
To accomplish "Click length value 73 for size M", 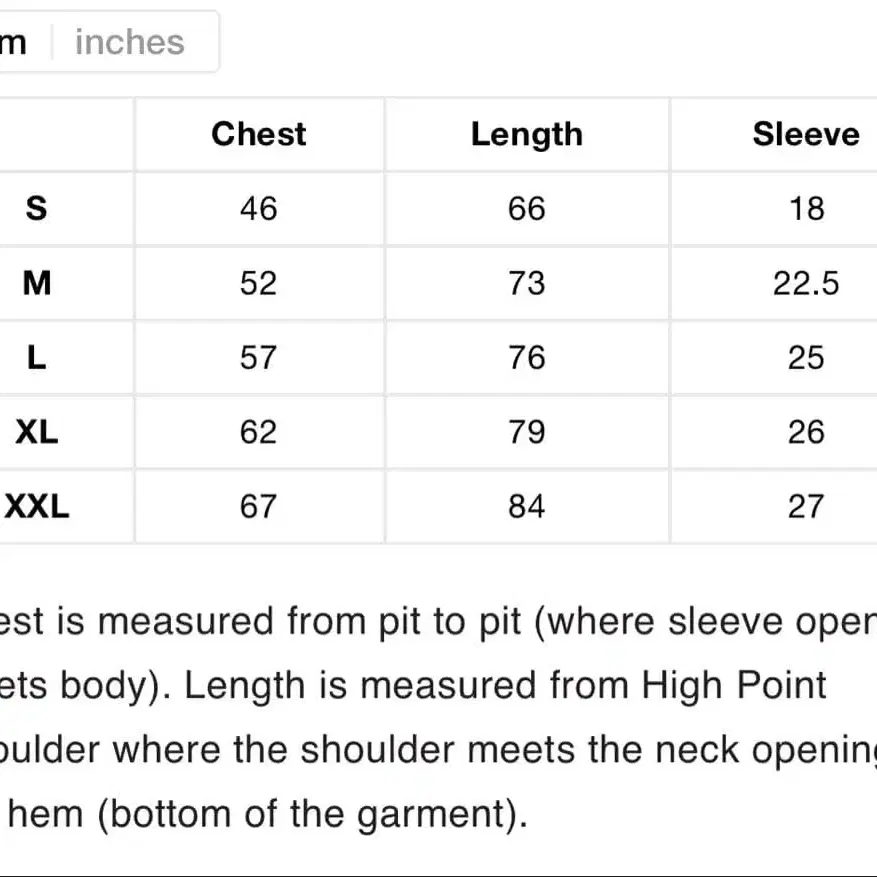I will (526, 283).
